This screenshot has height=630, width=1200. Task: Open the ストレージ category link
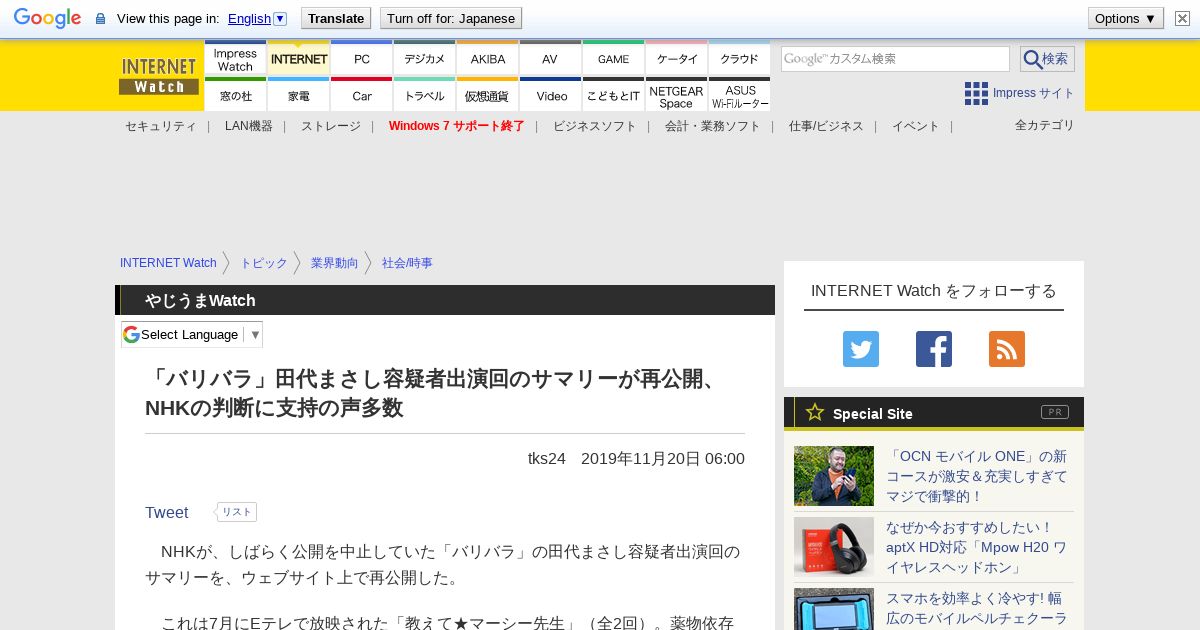[x=330, y=126]
